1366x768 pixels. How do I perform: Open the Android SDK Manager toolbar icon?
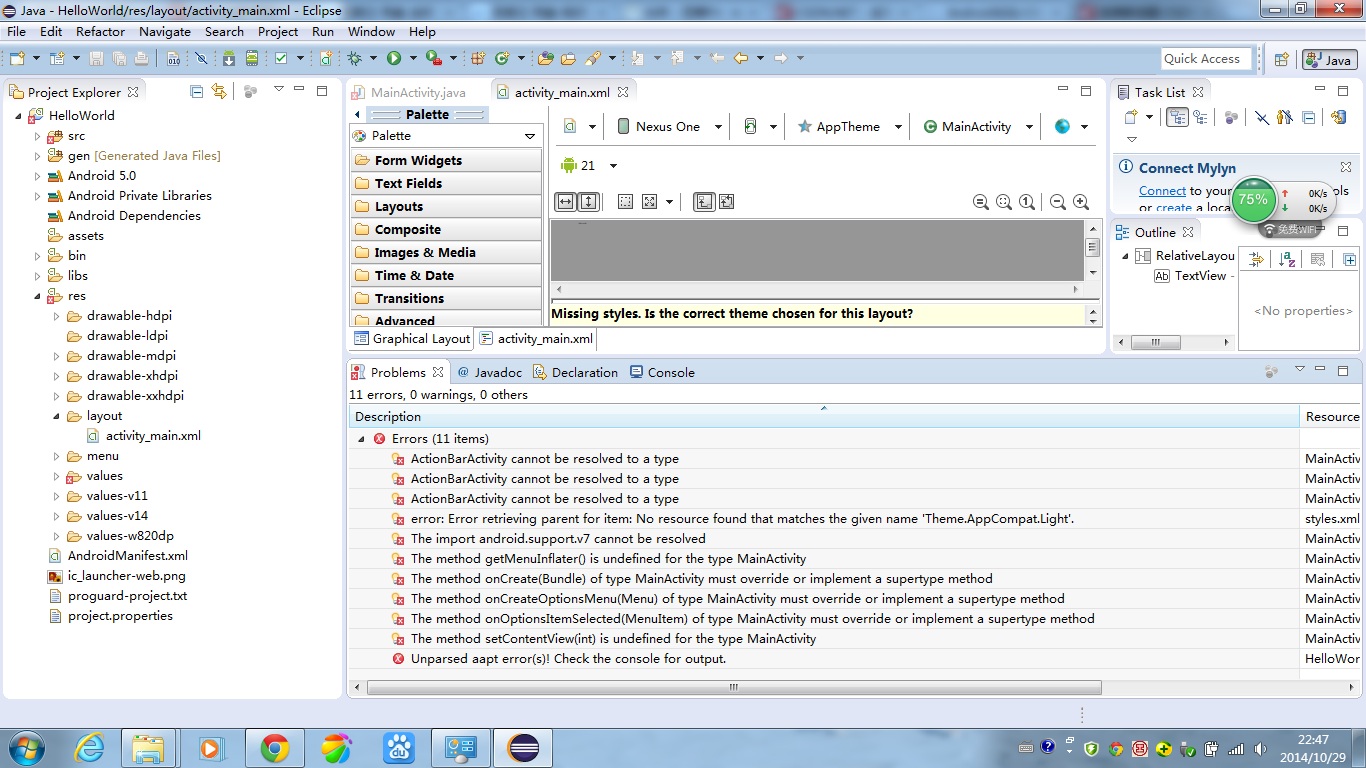coord(228,59)
